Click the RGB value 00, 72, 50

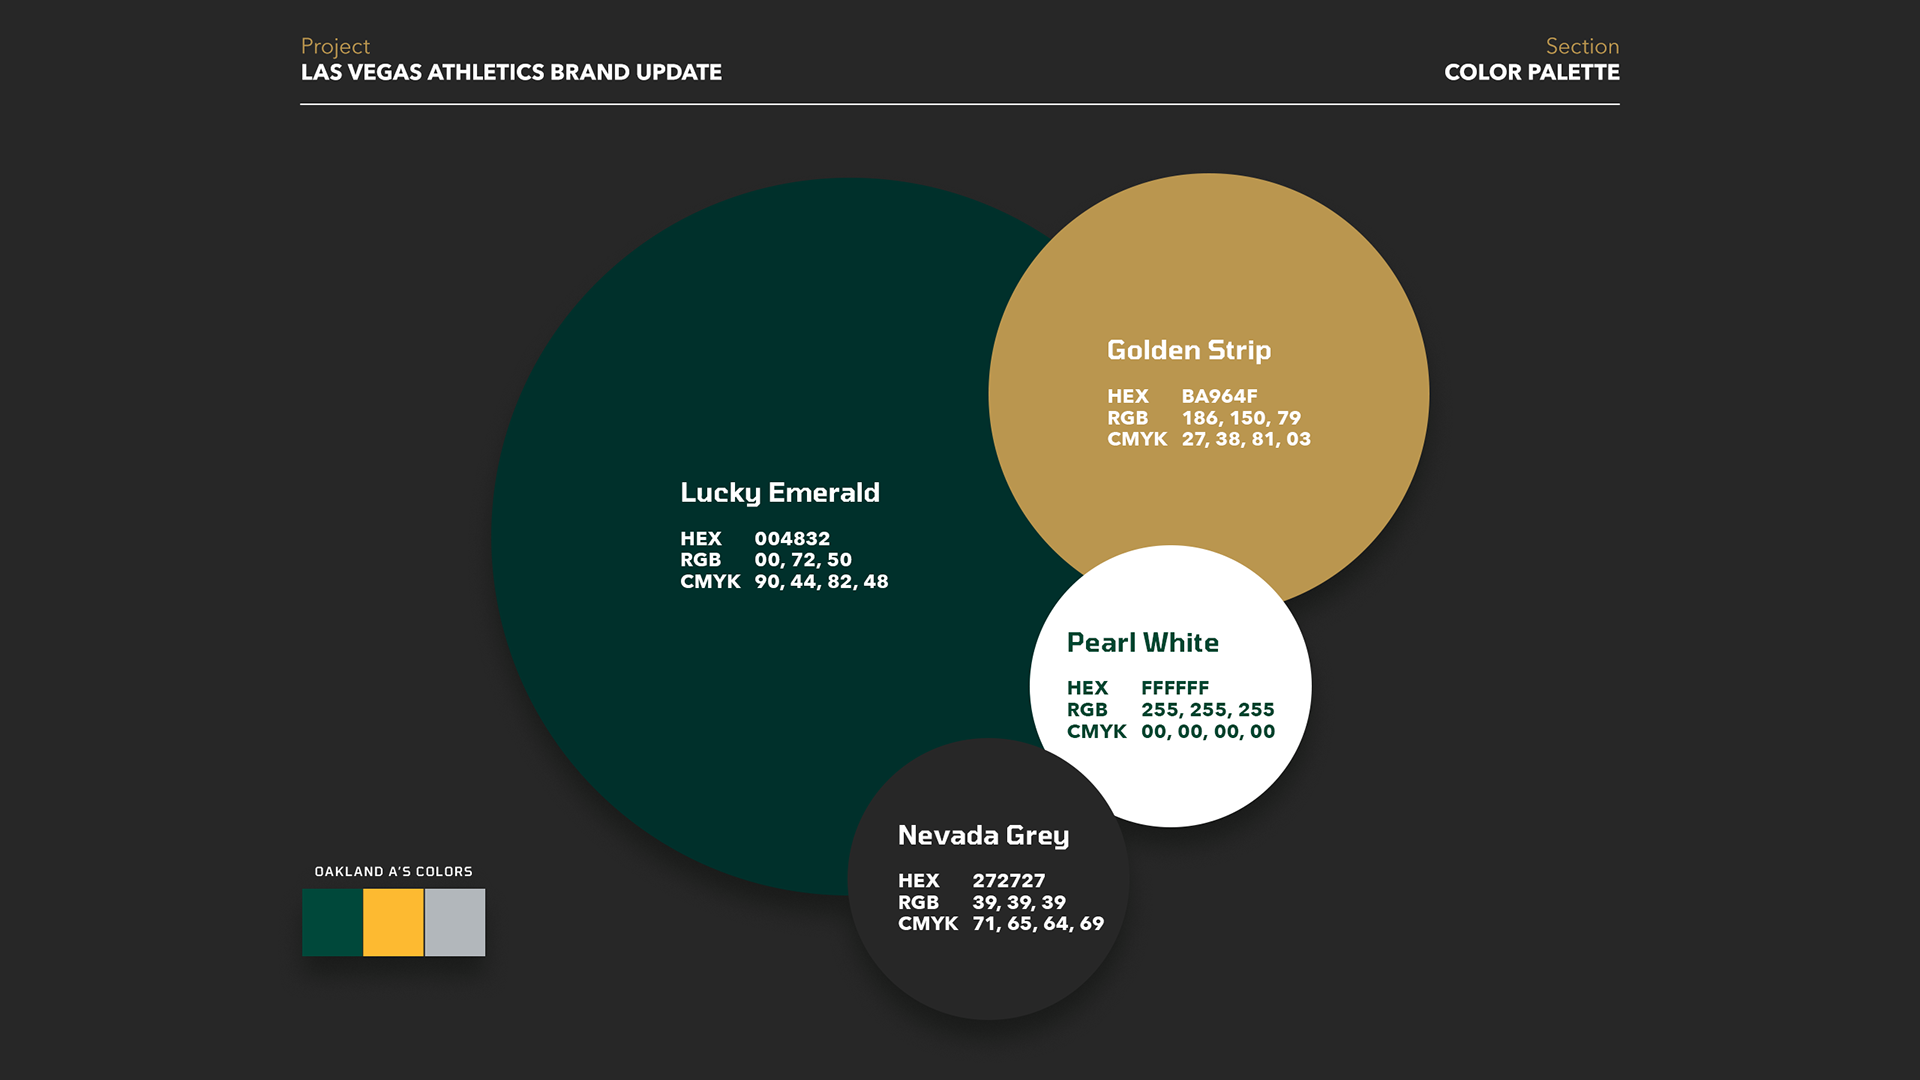(803, 560)
